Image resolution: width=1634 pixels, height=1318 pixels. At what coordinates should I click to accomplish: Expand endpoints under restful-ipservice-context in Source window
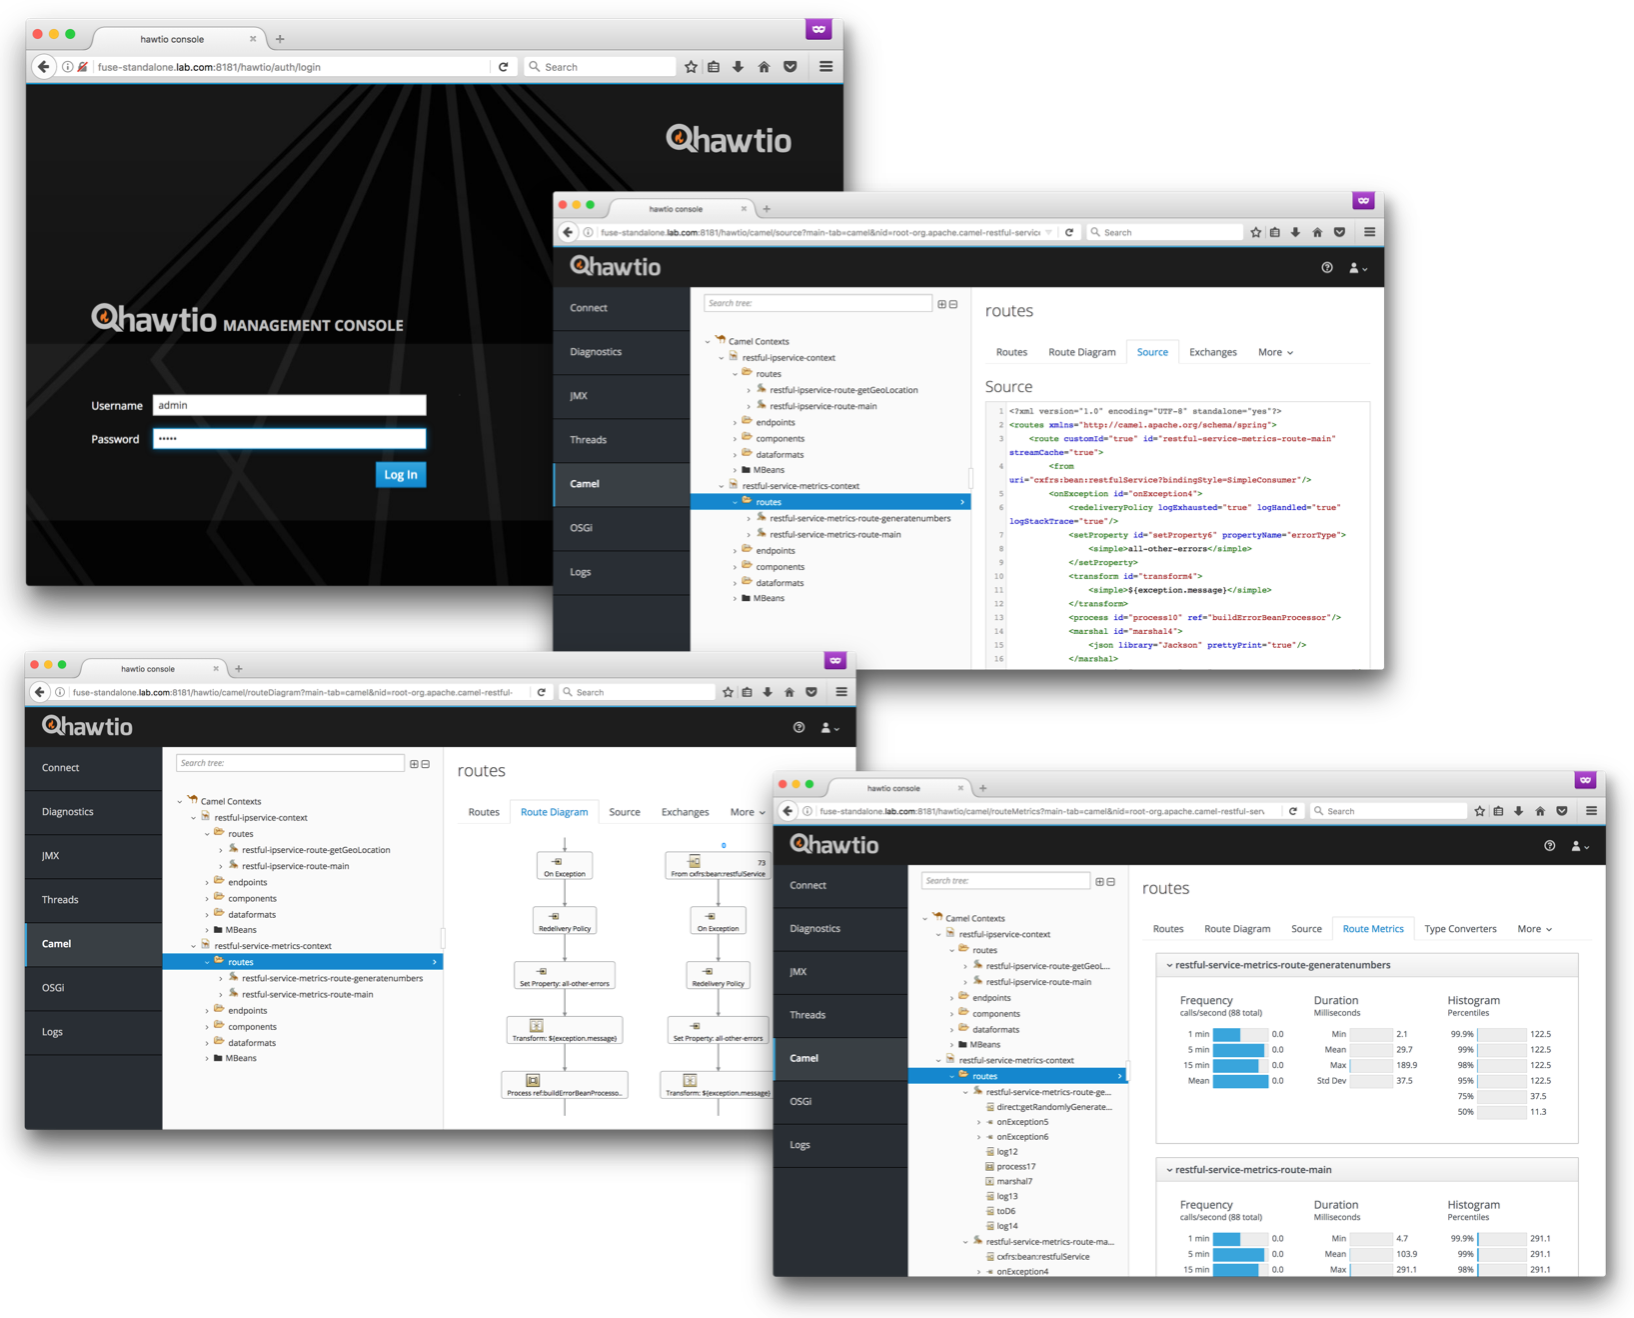pos(735,423)
